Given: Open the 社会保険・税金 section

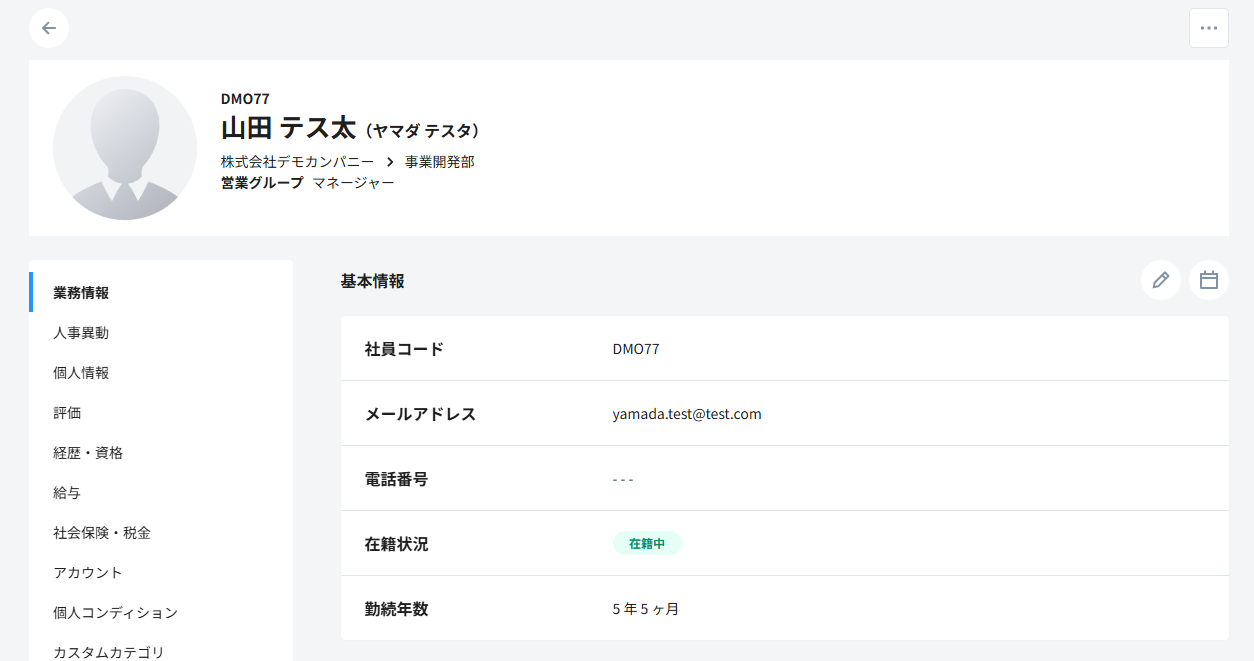Looking at the screenshot, I should (102, 533).
